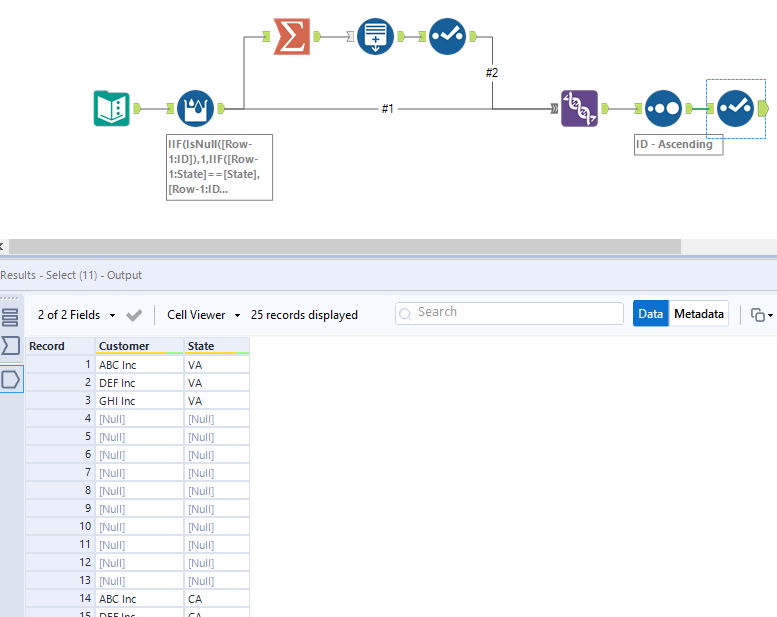
Task: Show the input anchor data view in results sidebar
Action: pos(10,345)
